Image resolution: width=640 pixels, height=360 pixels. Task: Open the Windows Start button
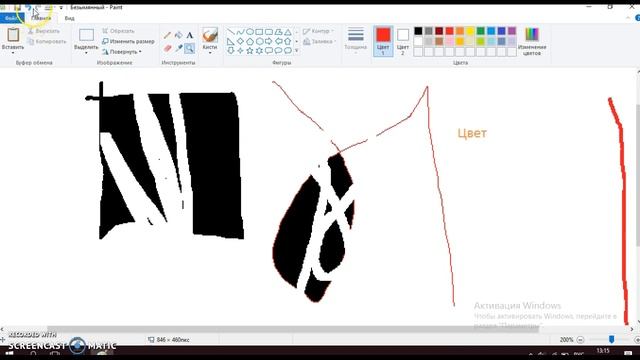[9, 353]
